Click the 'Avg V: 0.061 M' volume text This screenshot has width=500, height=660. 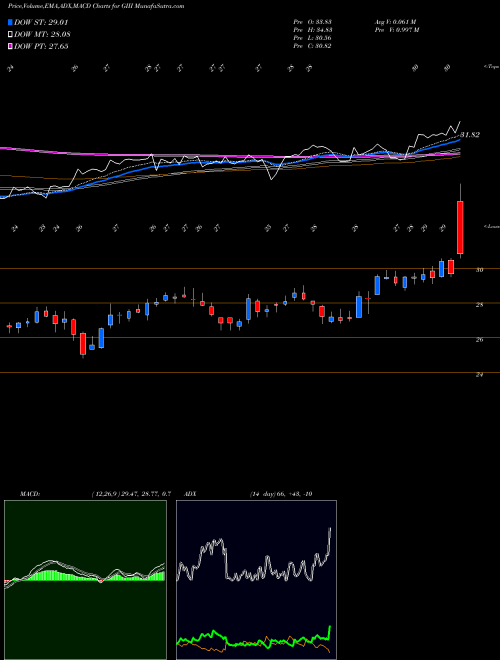(x=395, y=22)
